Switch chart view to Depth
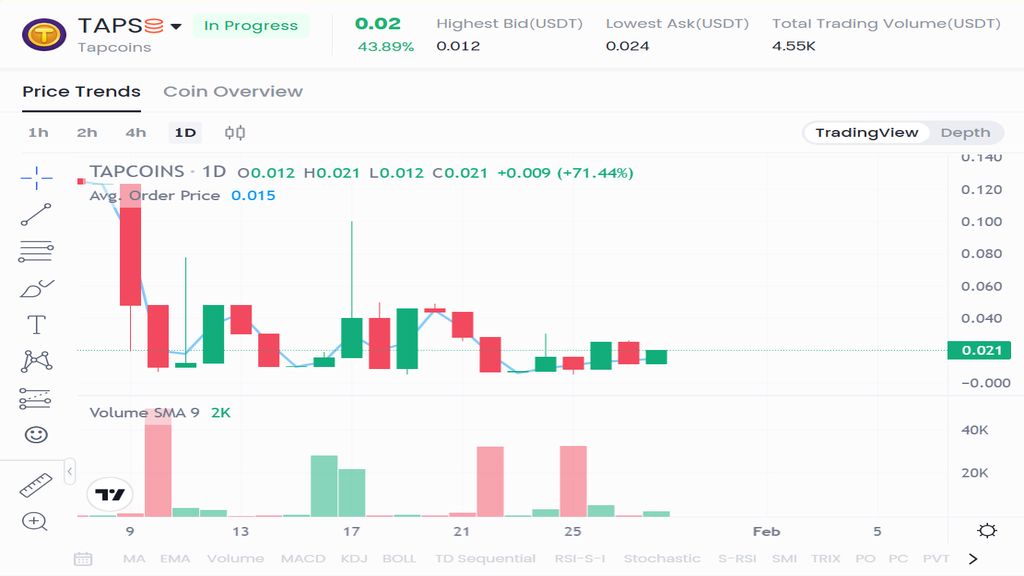The width and height of the screenshot is (1024, 576). [x=965, y=133]
